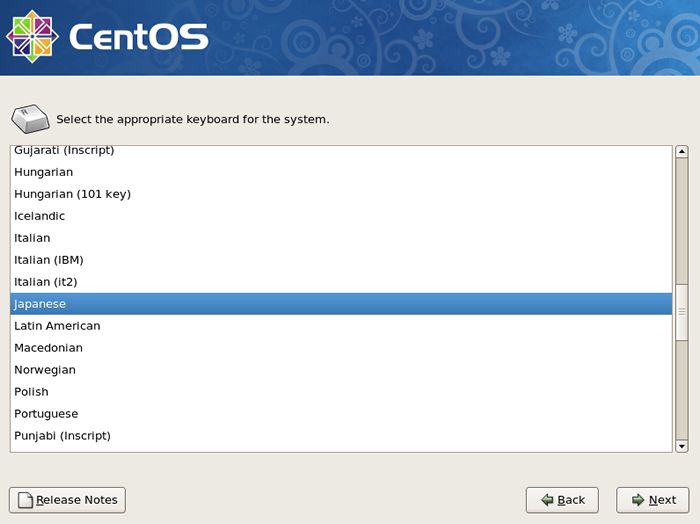This screenshot has height=524, width=700.
Task: Click the Release Notes document icon
Action: [25, 500]
